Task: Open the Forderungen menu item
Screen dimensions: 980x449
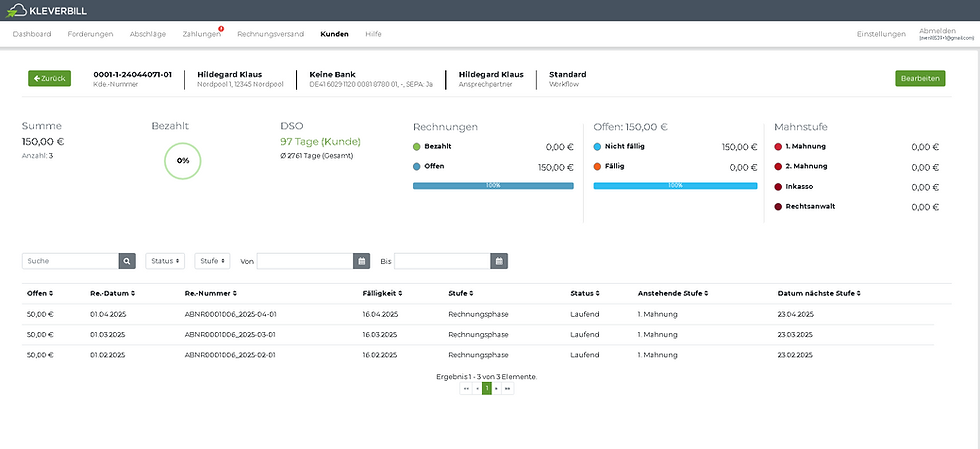Action: tap(91, 34)
